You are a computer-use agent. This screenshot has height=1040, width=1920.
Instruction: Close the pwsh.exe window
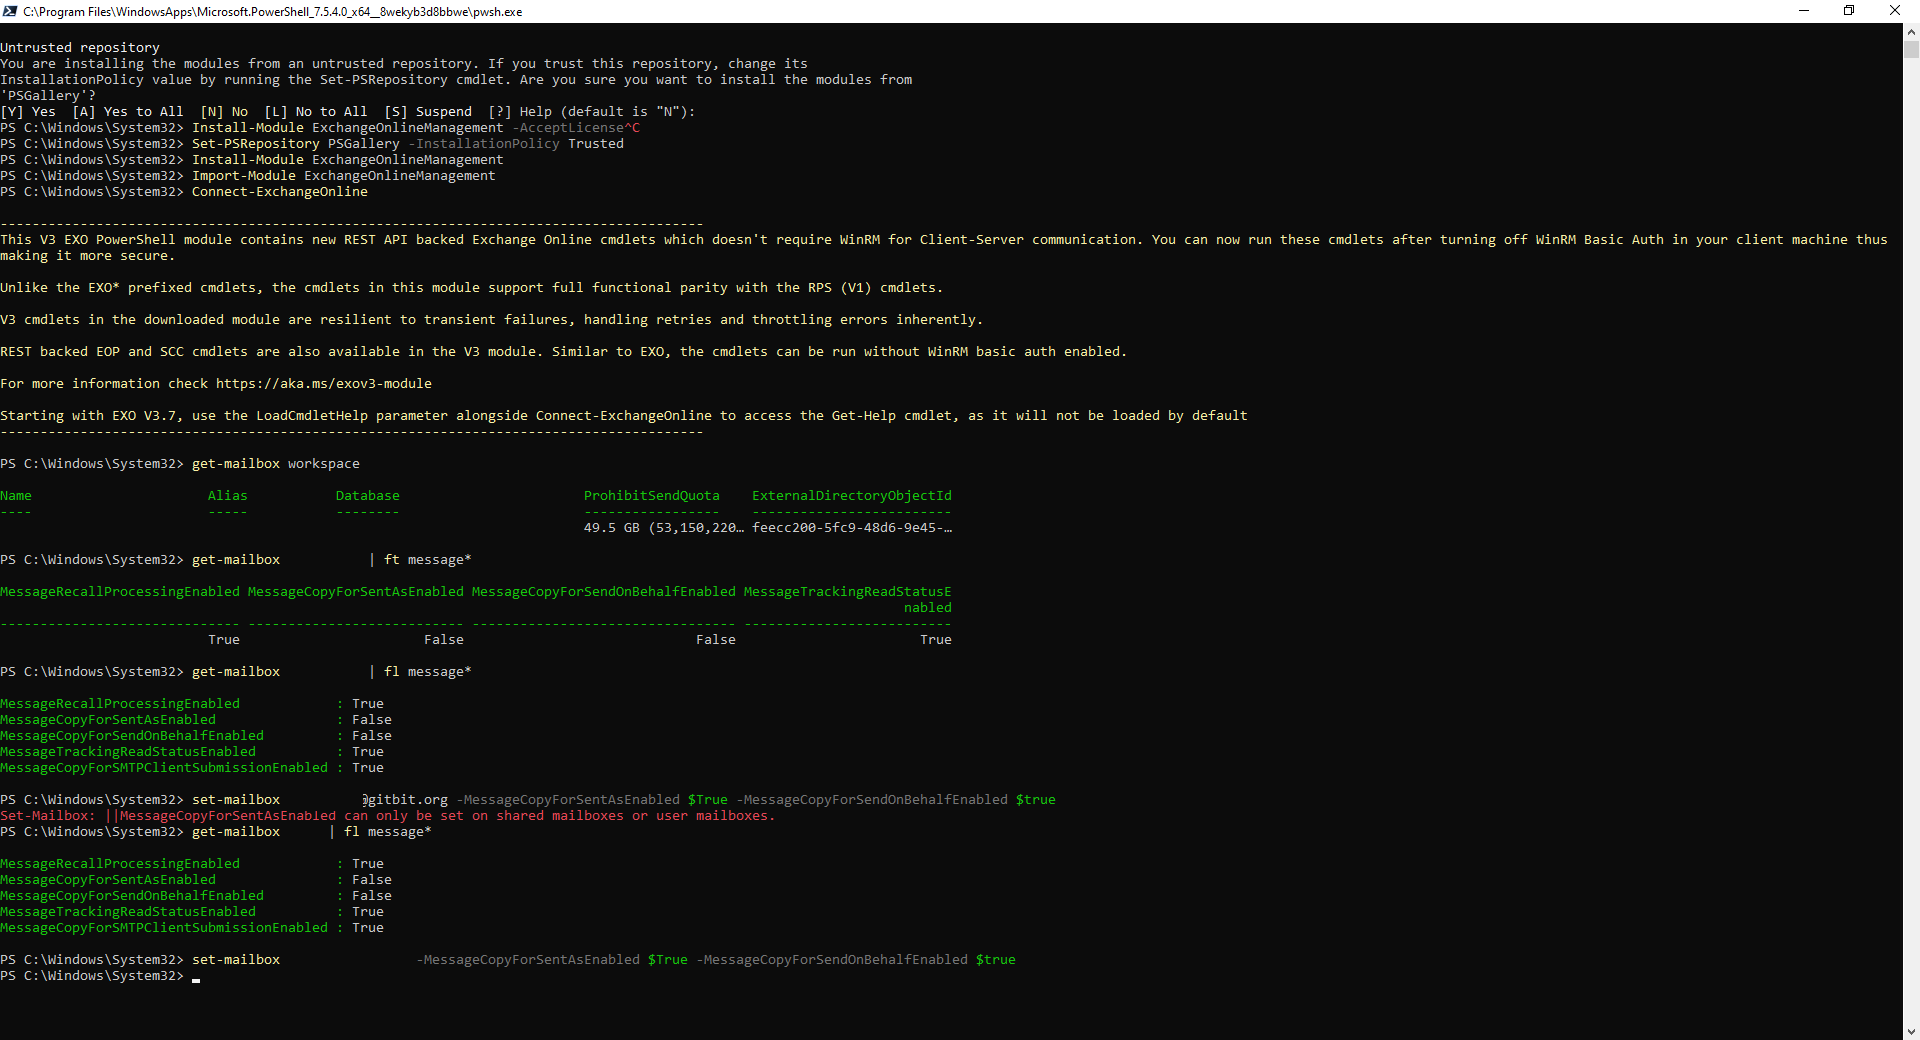1894,11
